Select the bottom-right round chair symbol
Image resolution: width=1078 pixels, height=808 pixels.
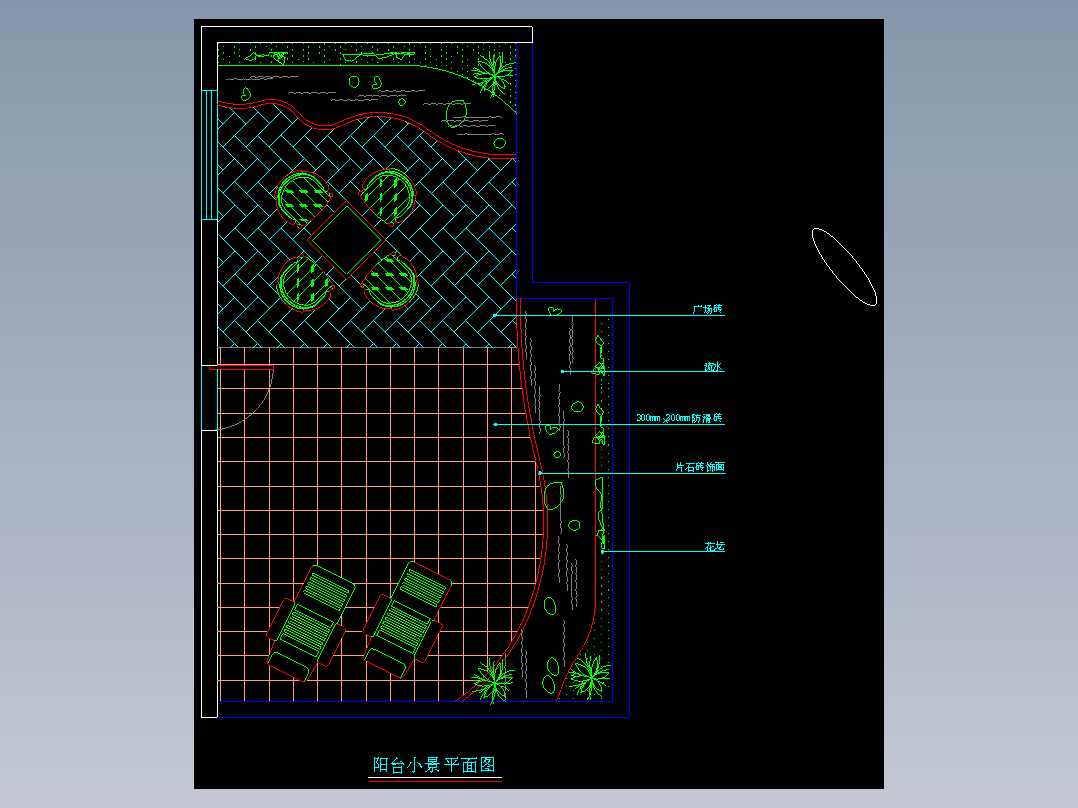(x=390, y=281)
